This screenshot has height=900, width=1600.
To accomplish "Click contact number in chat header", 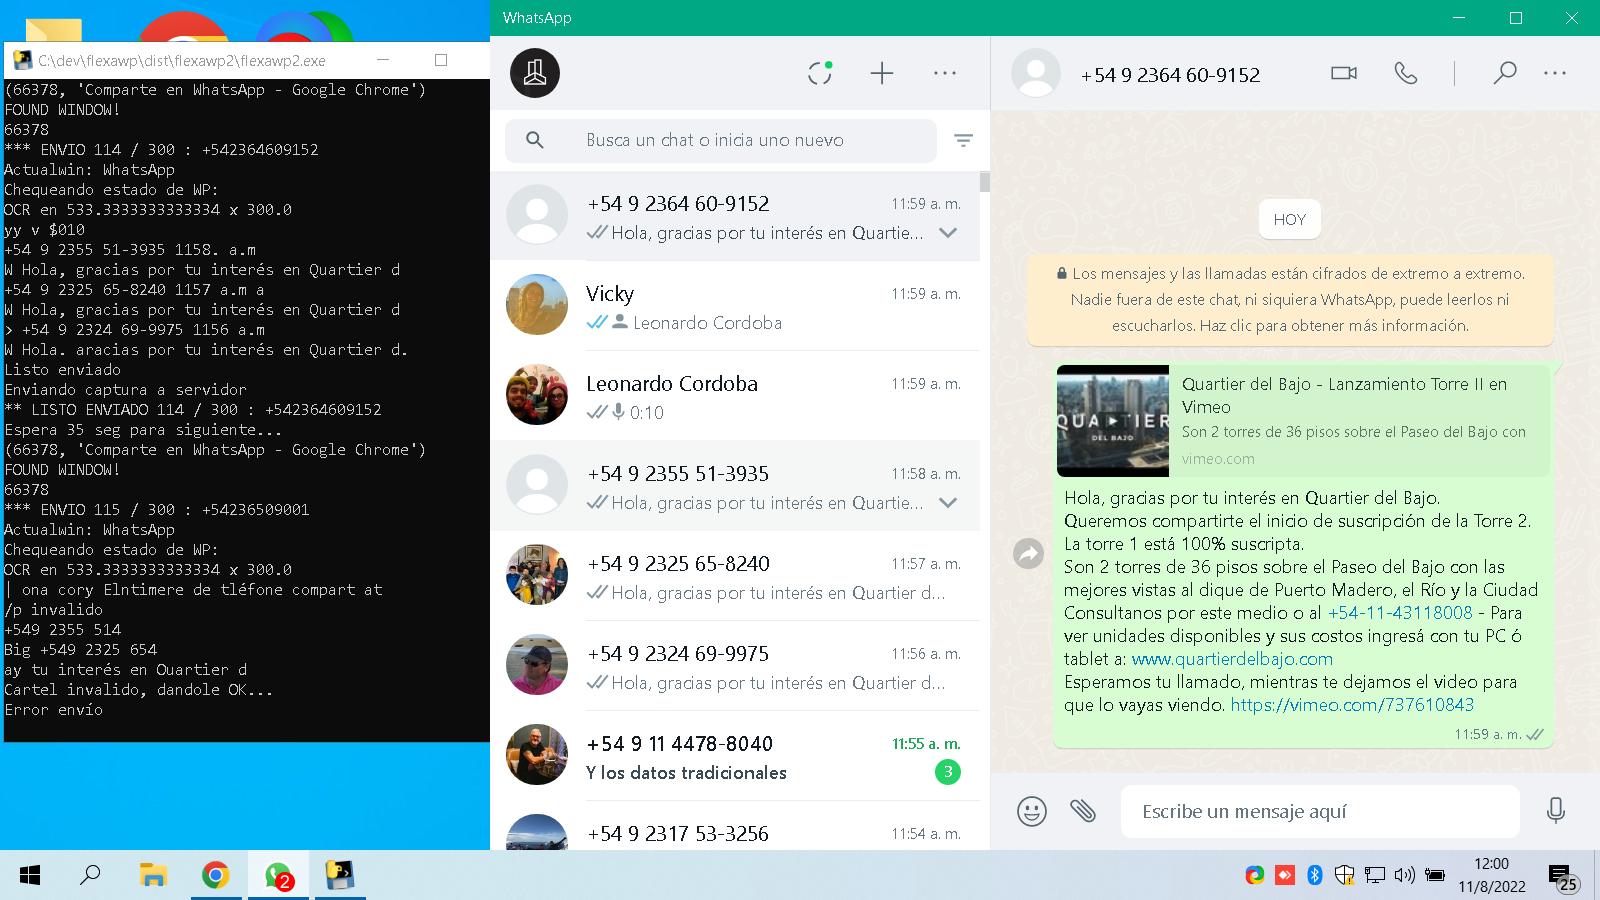I will coord(1170,75).
